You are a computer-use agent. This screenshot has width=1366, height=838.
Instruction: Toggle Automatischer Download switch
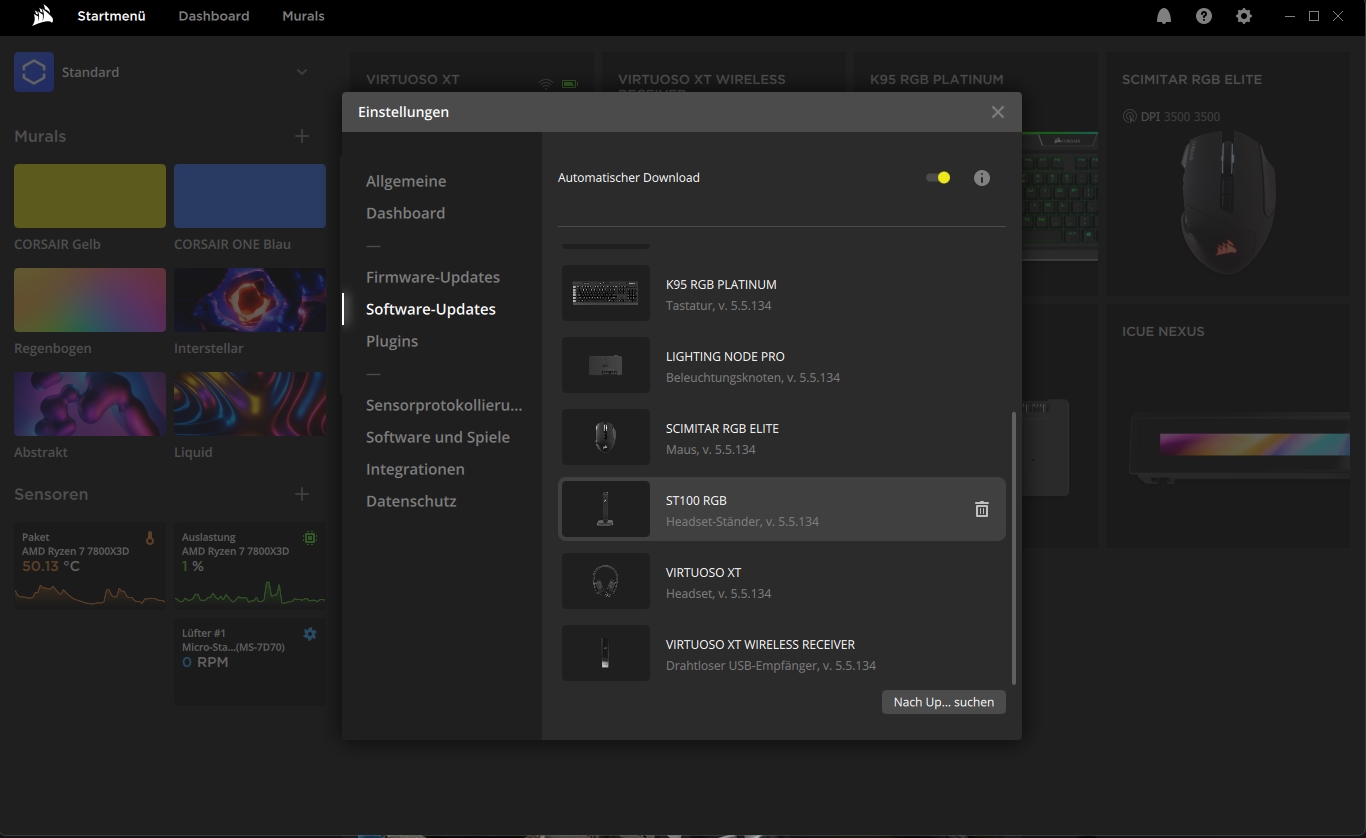click(938, 178)
